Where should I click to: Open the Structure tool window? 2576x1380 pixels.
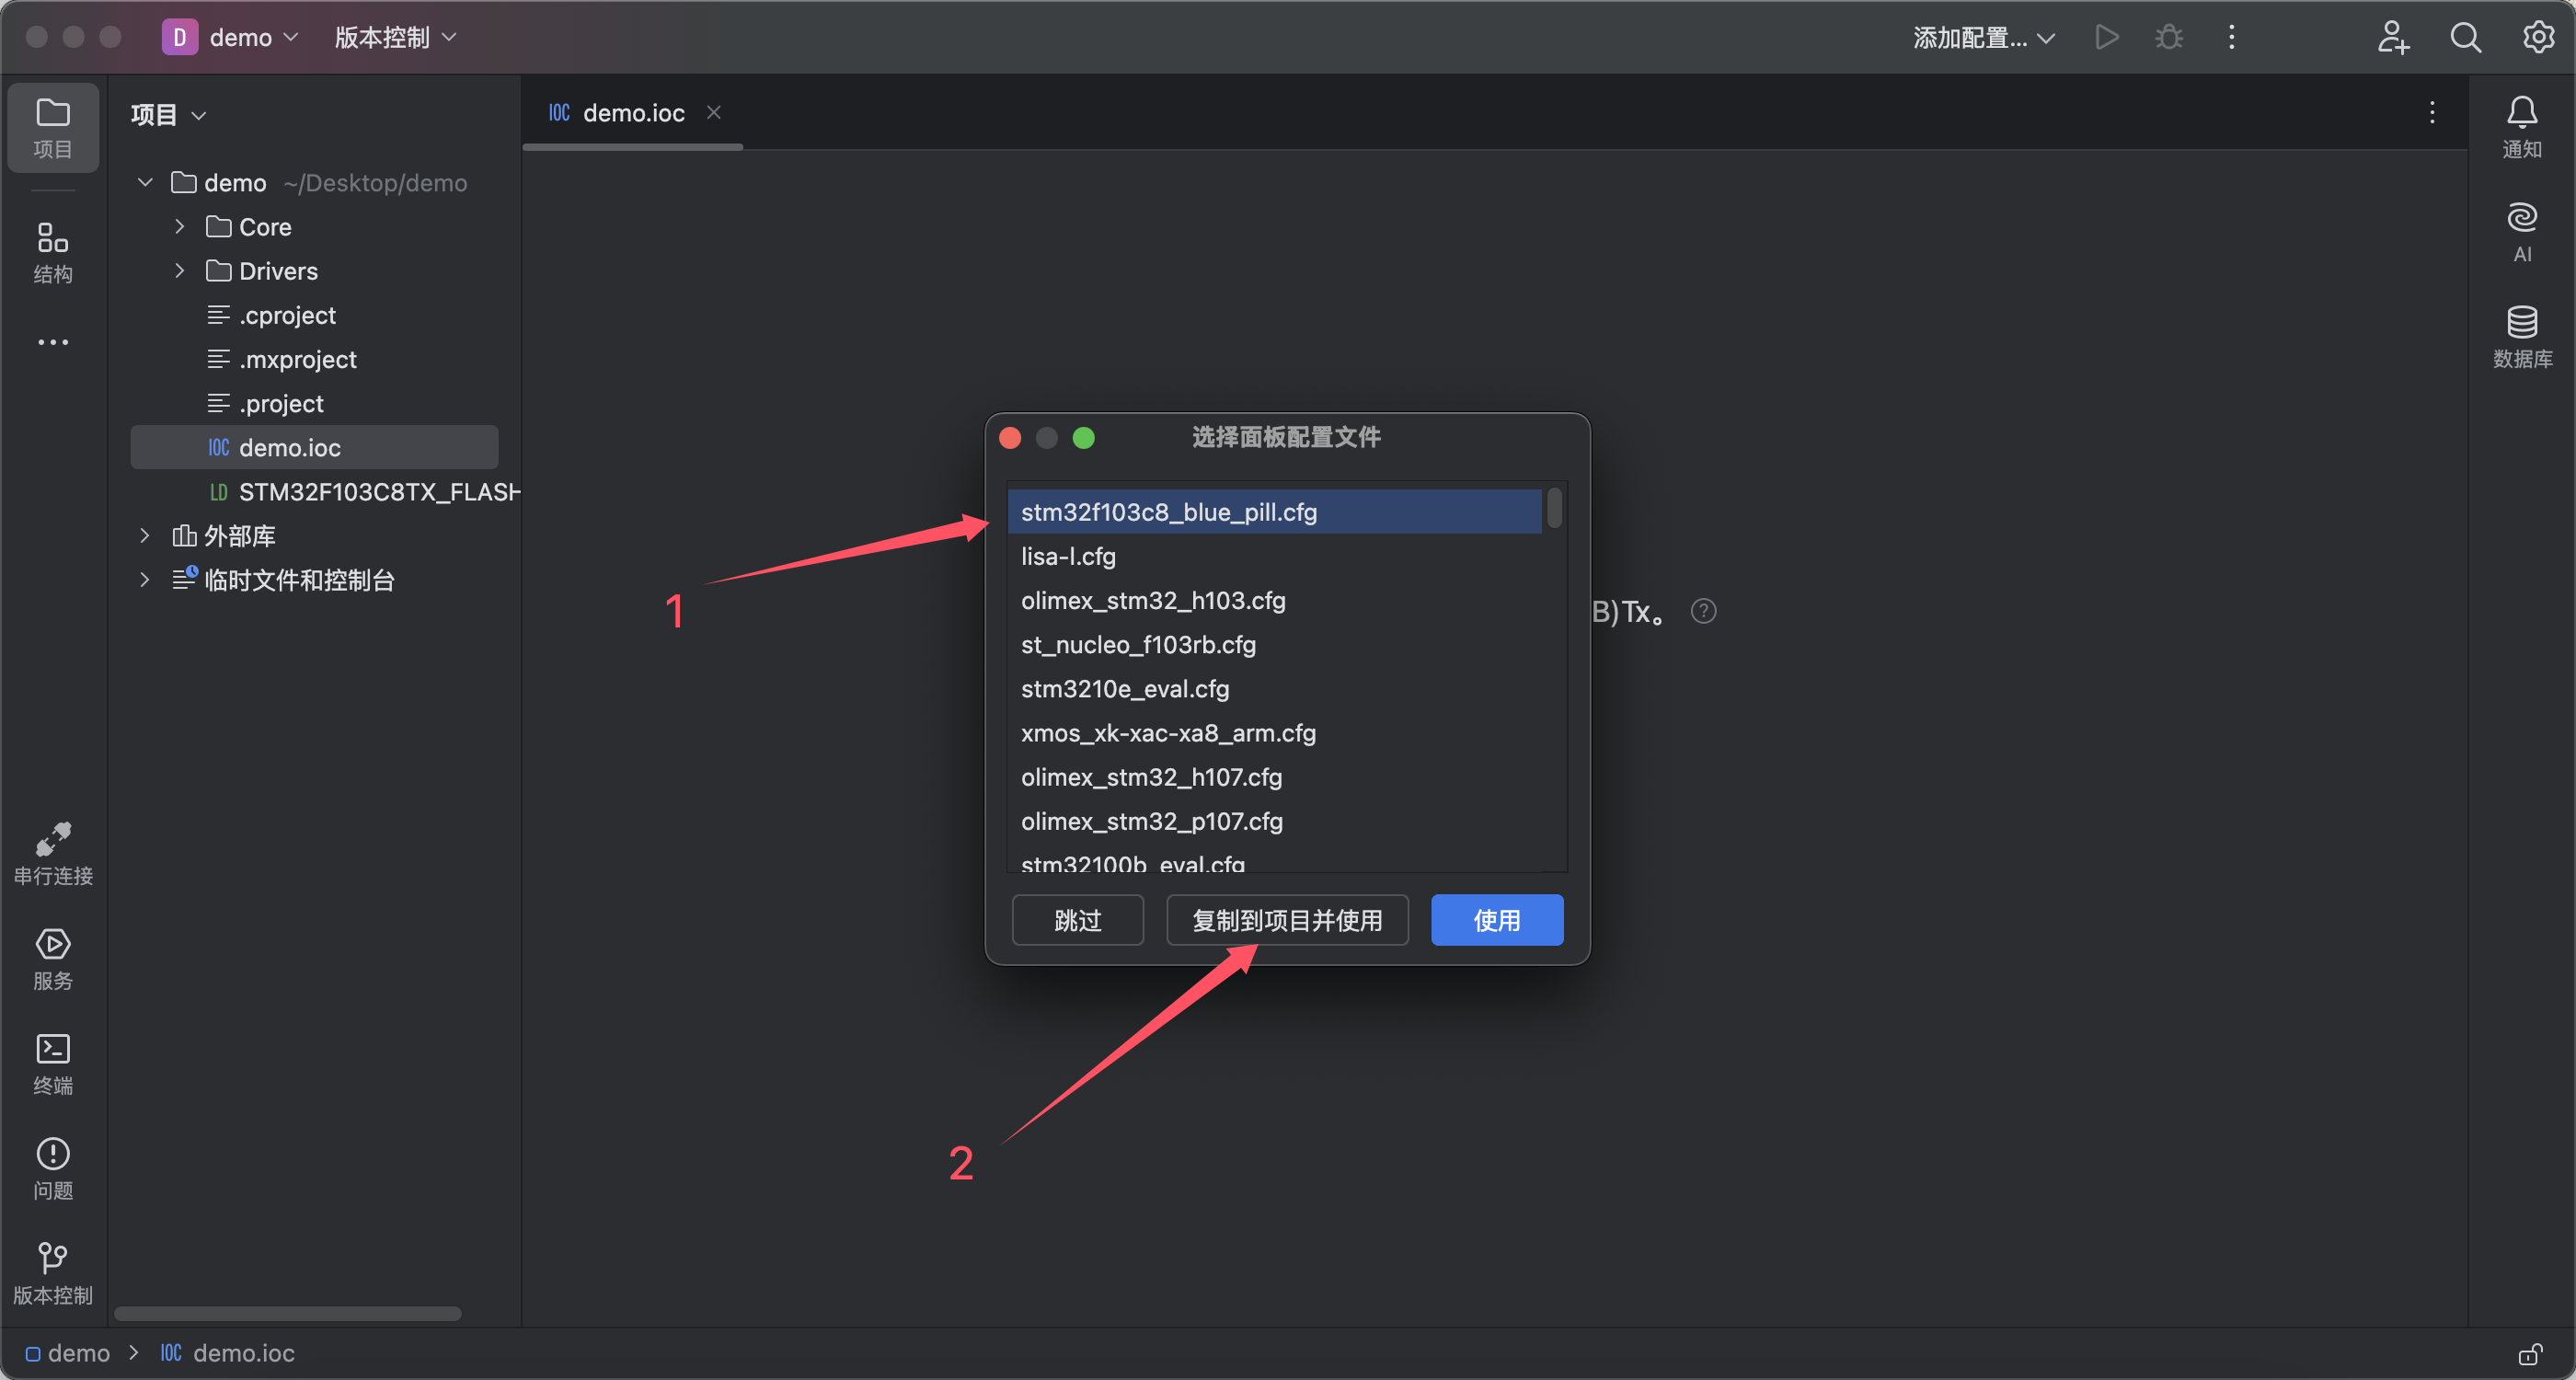tap(53, 252)
